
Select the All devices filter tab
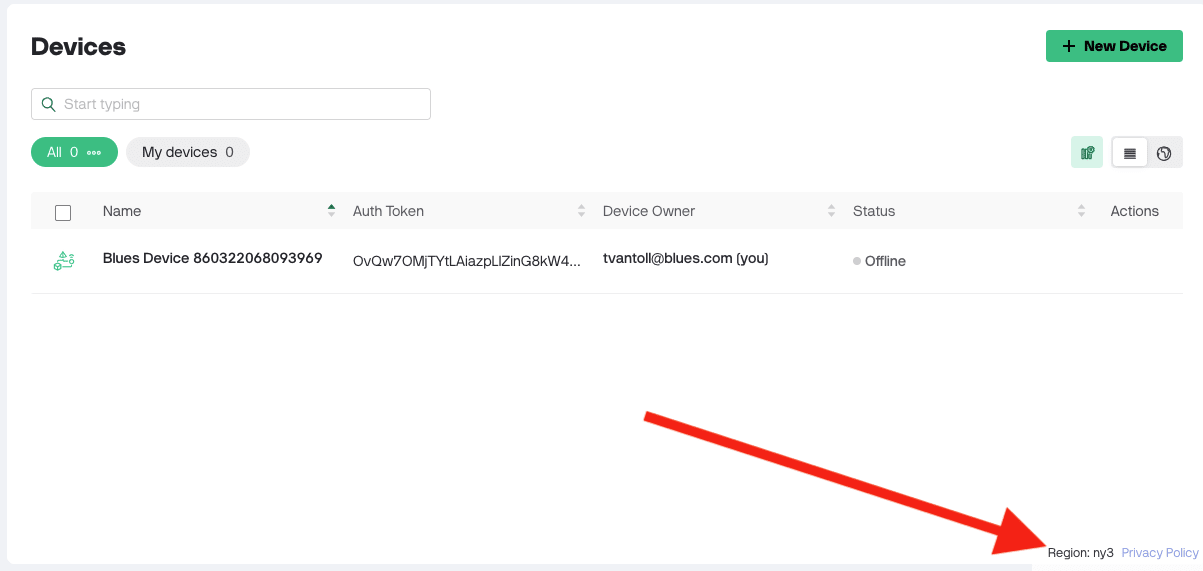74,152
